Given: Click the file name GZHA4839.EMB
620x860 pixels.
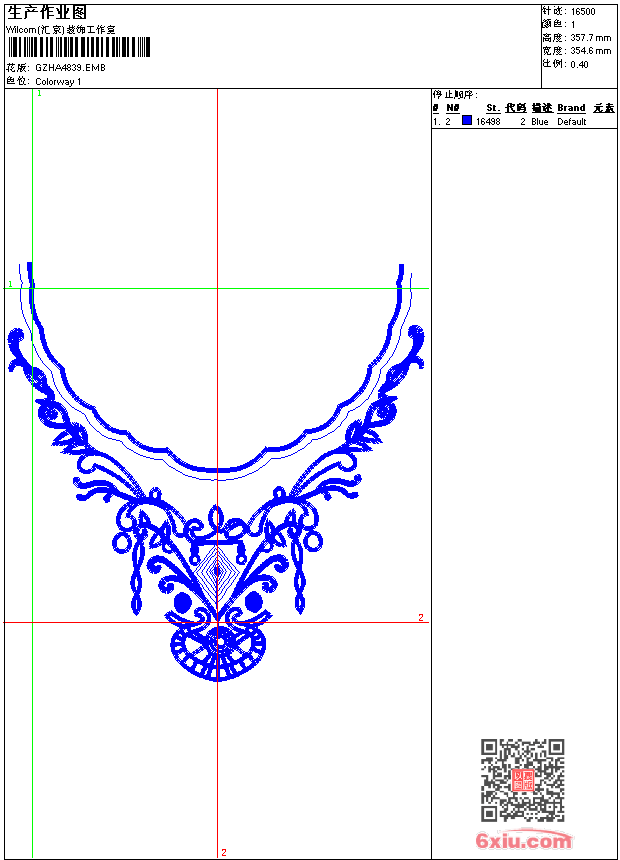Looking at the screenshot, I should pos(70,68).
